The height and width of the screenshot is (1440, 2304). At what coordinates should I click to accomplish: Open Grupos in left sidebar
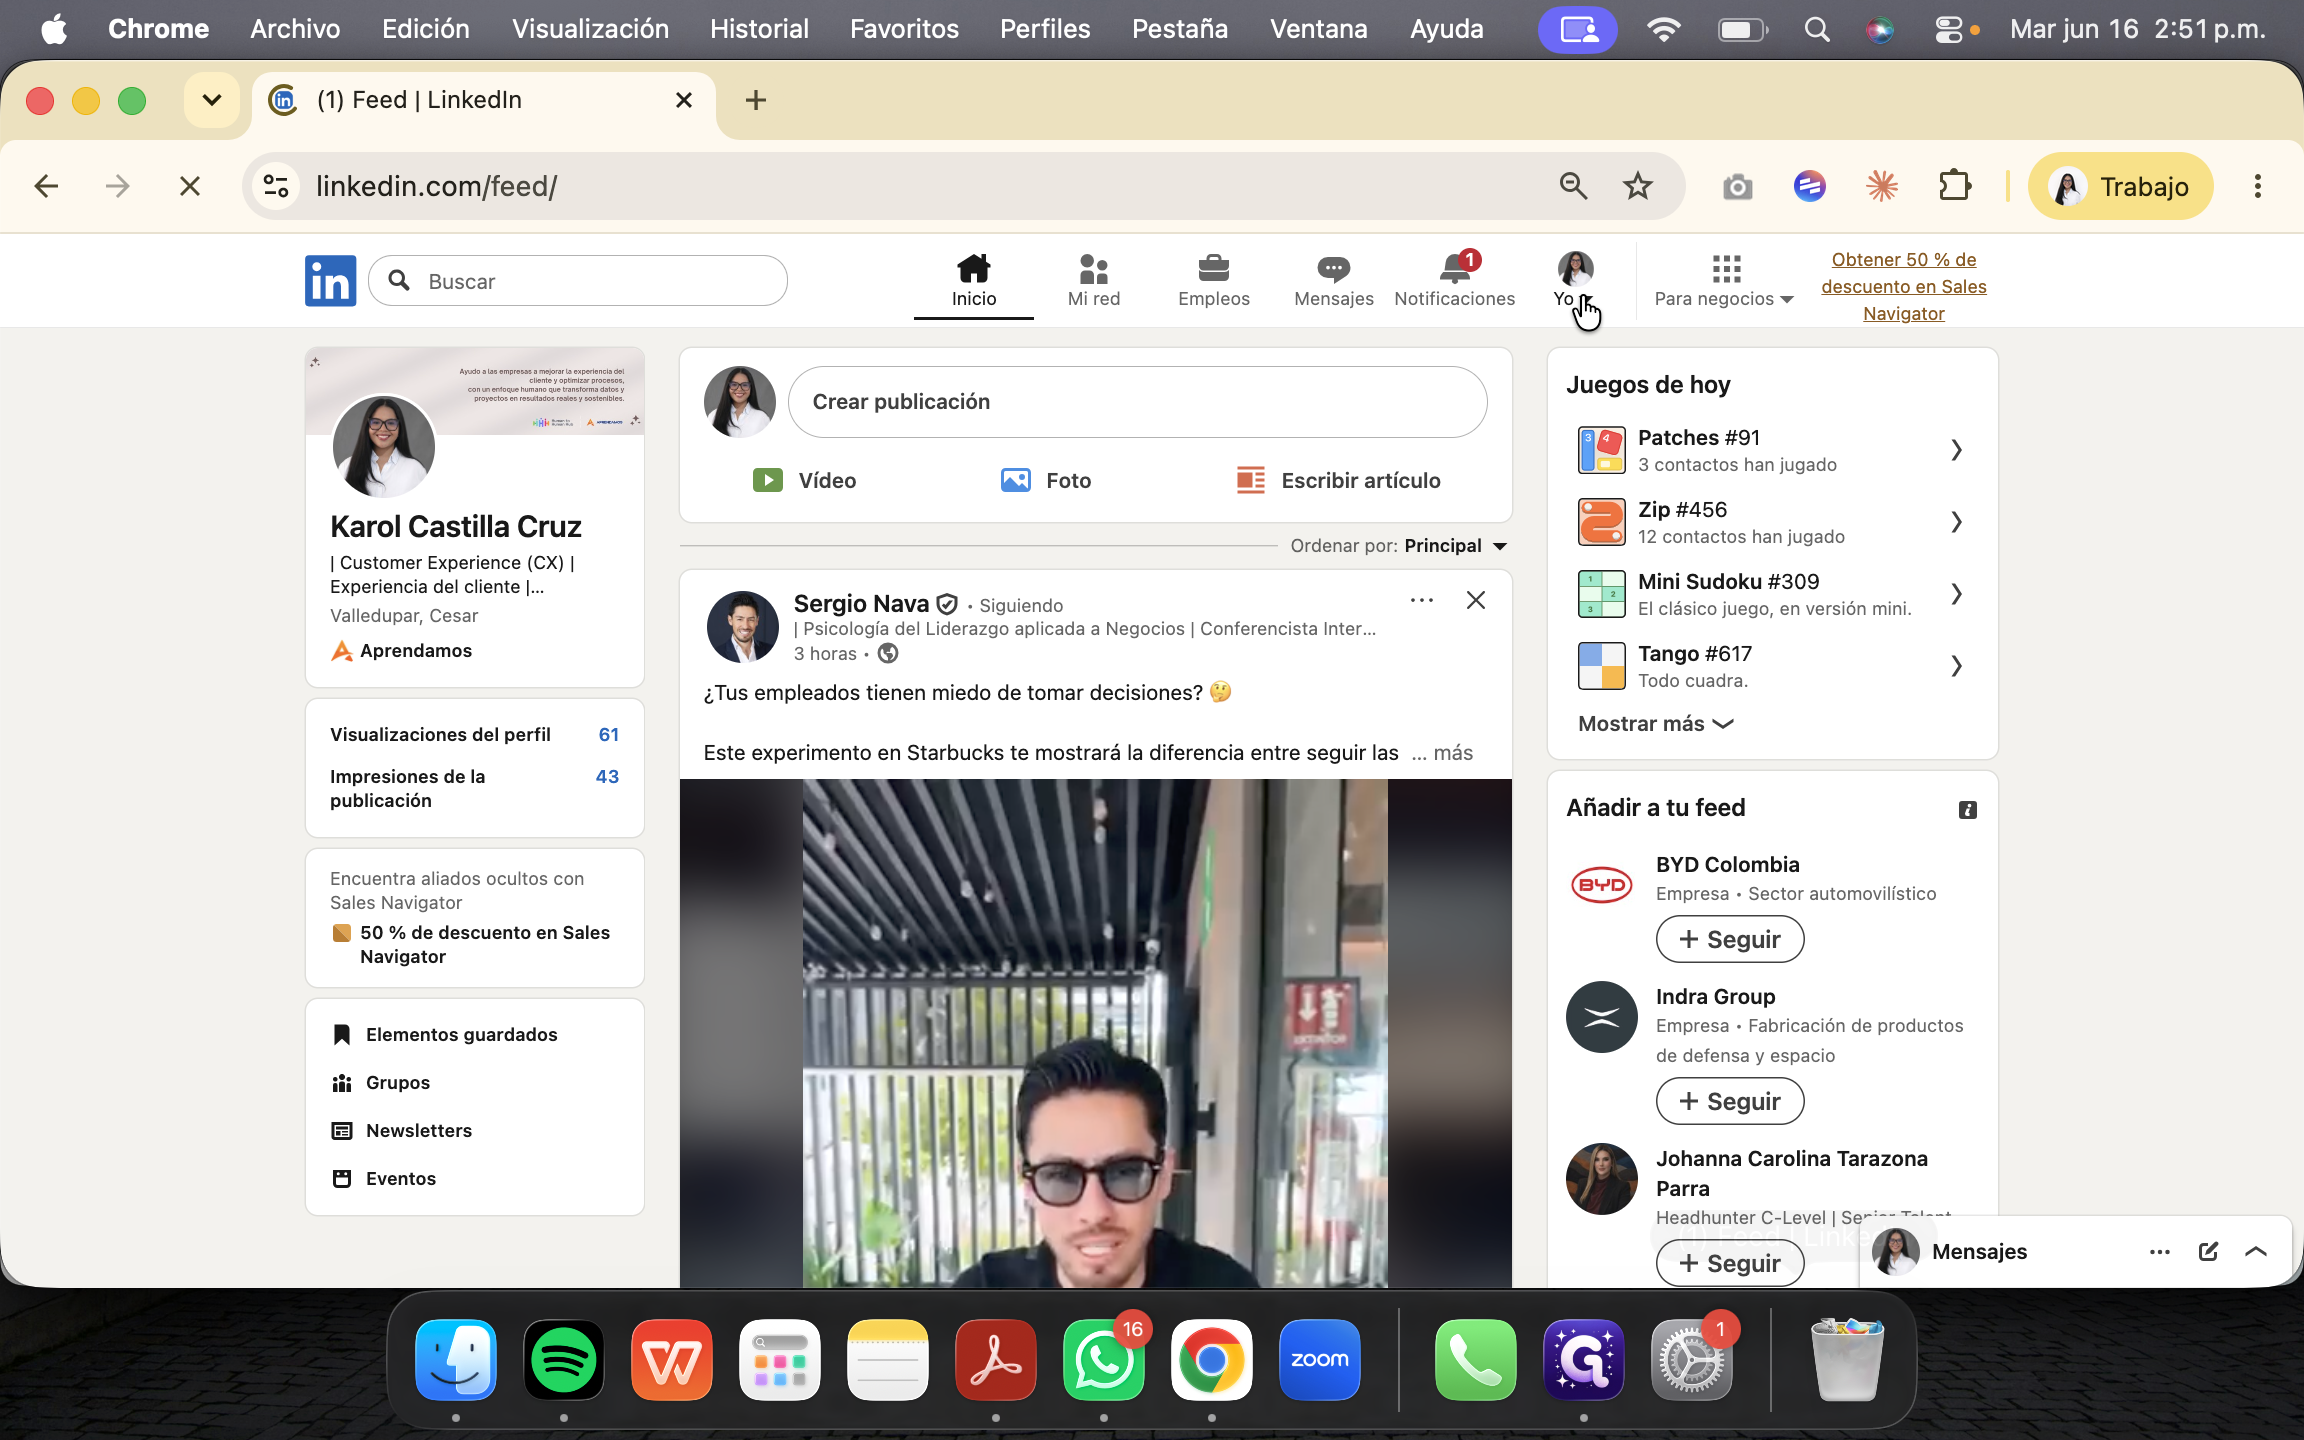pos(380,1082)
